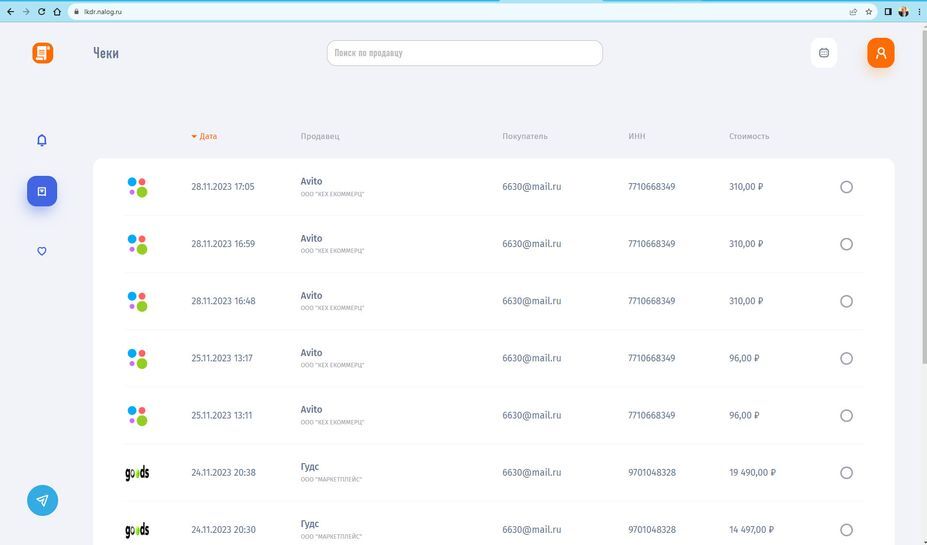Click the Поиск по продавцу search field
The height and width of the screenshot is (545, 927).
(464, 53)
